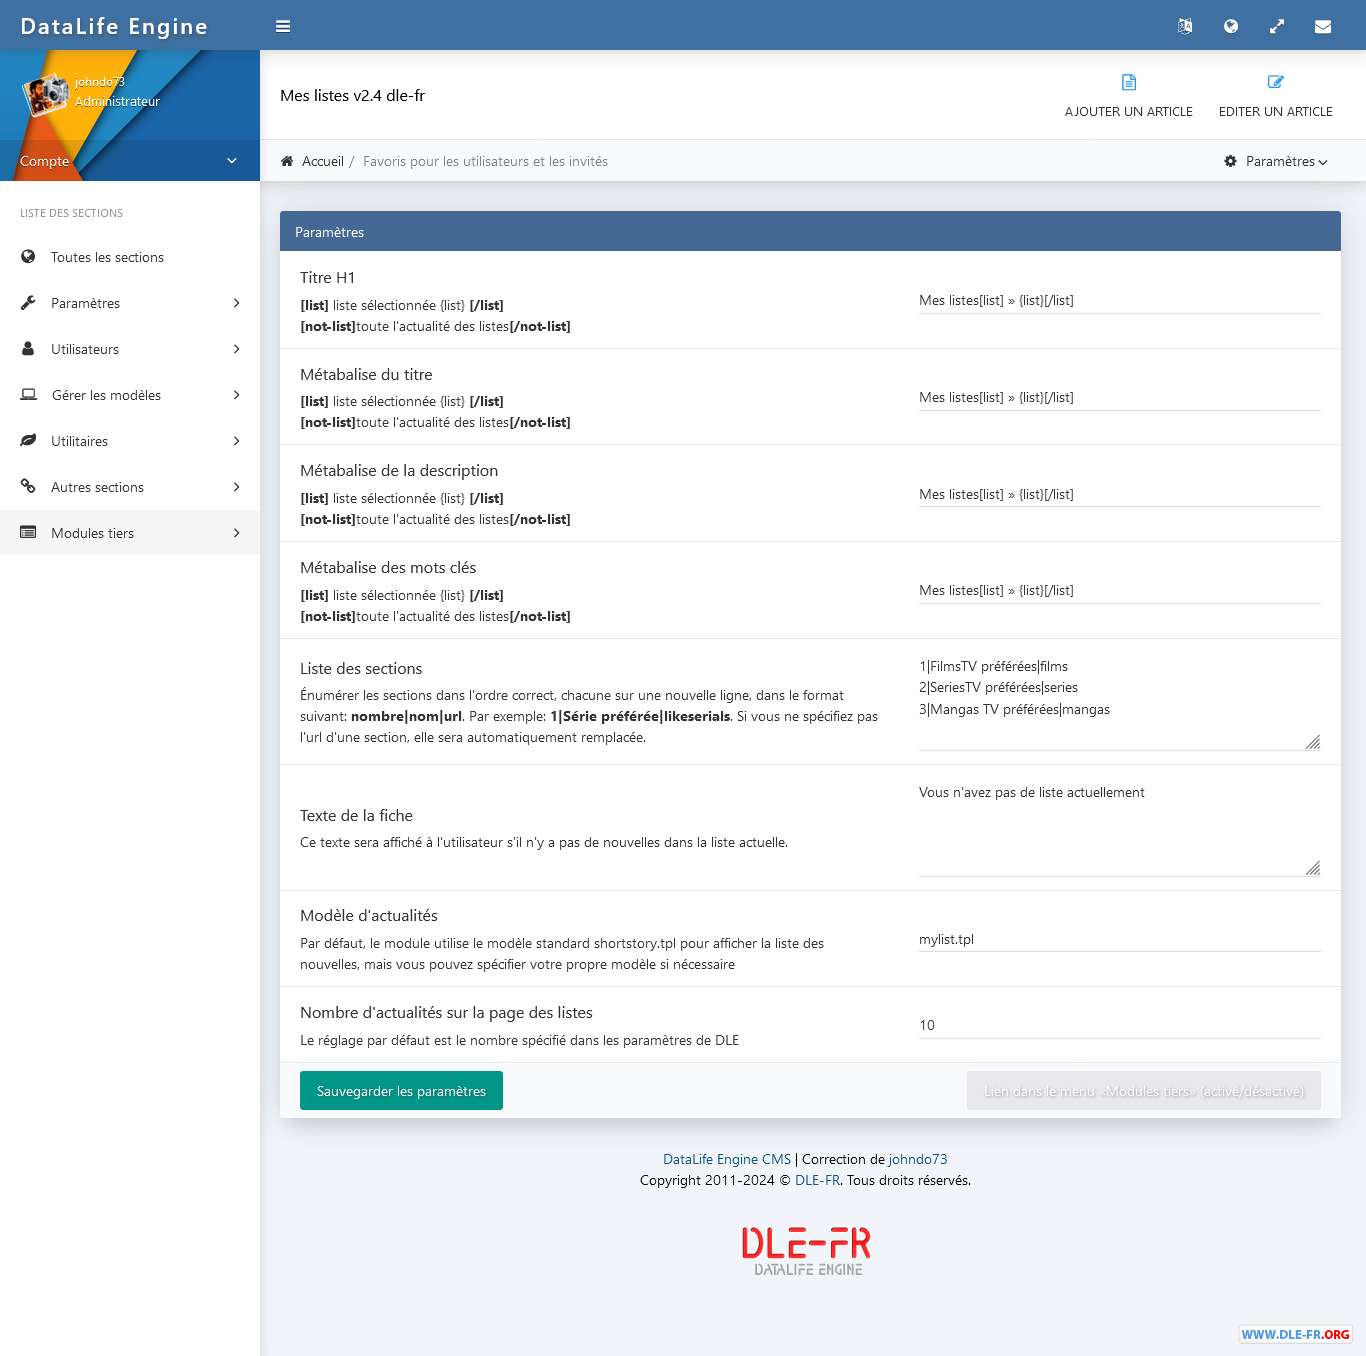
Task: Expand Paramètres sidebar section chevron
Action: (237, 303)
